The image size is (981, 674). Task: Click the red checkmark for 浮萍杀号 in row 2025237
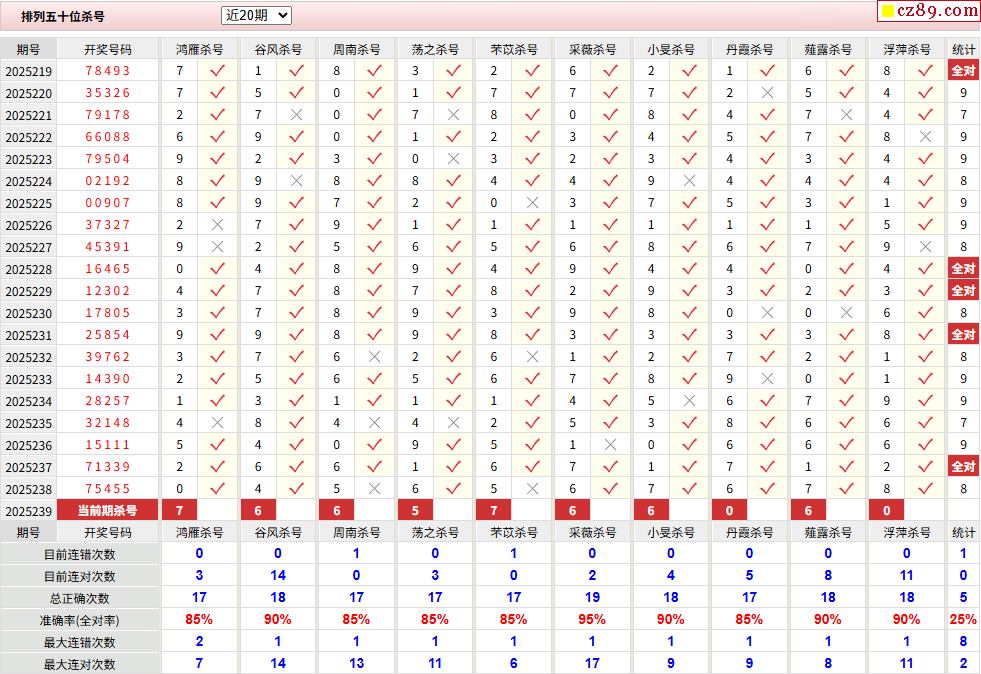coord(925,467)
